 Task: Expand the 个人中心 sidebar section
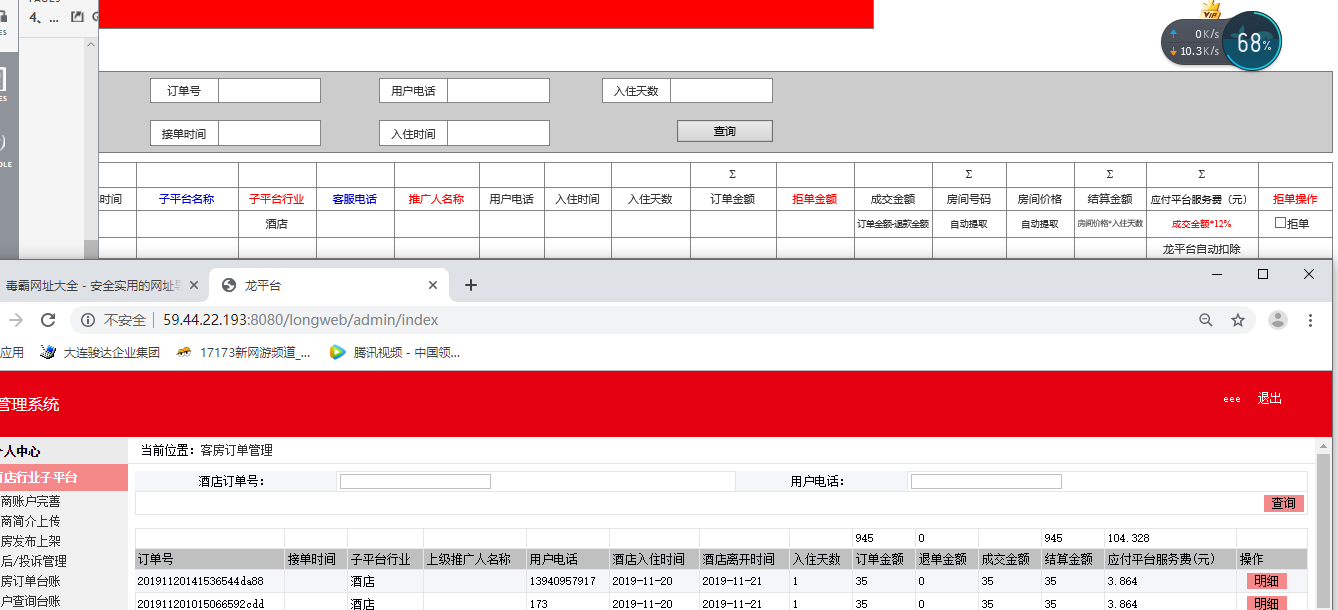click(64, 451)
